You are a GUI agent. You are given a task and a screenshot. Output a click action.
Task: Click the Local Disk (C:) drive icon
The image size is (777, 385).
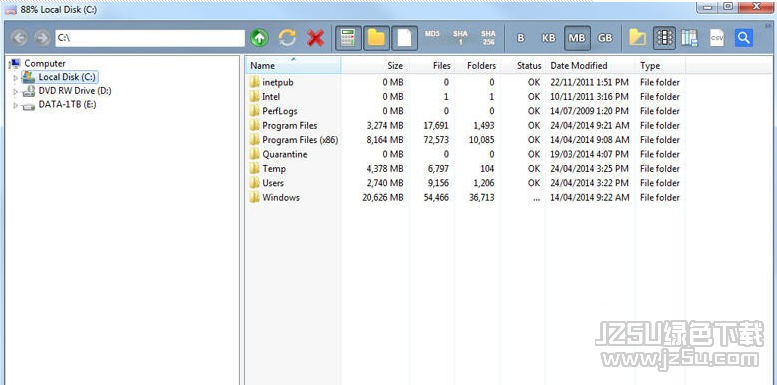pos(29,77)
